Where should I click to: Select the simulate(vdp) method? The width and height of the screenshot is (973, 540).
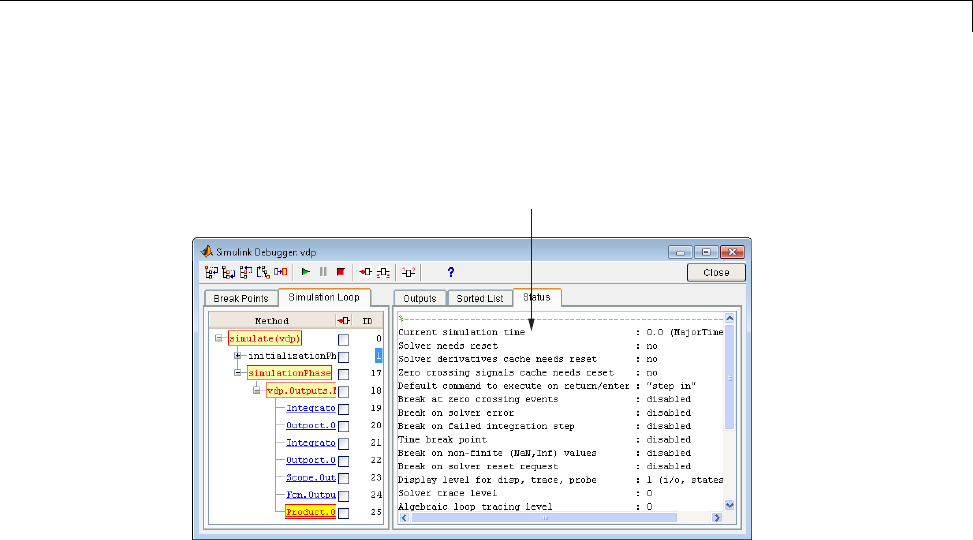265,338
